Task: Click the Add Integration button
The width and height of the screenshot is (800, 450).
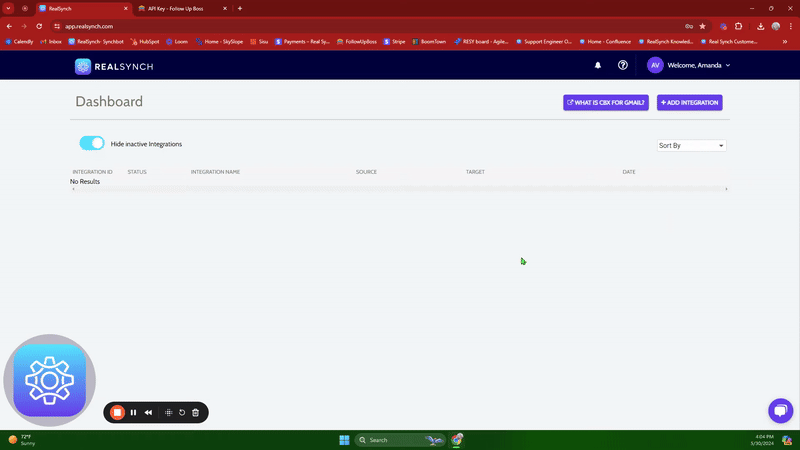Action: (689, 102)
